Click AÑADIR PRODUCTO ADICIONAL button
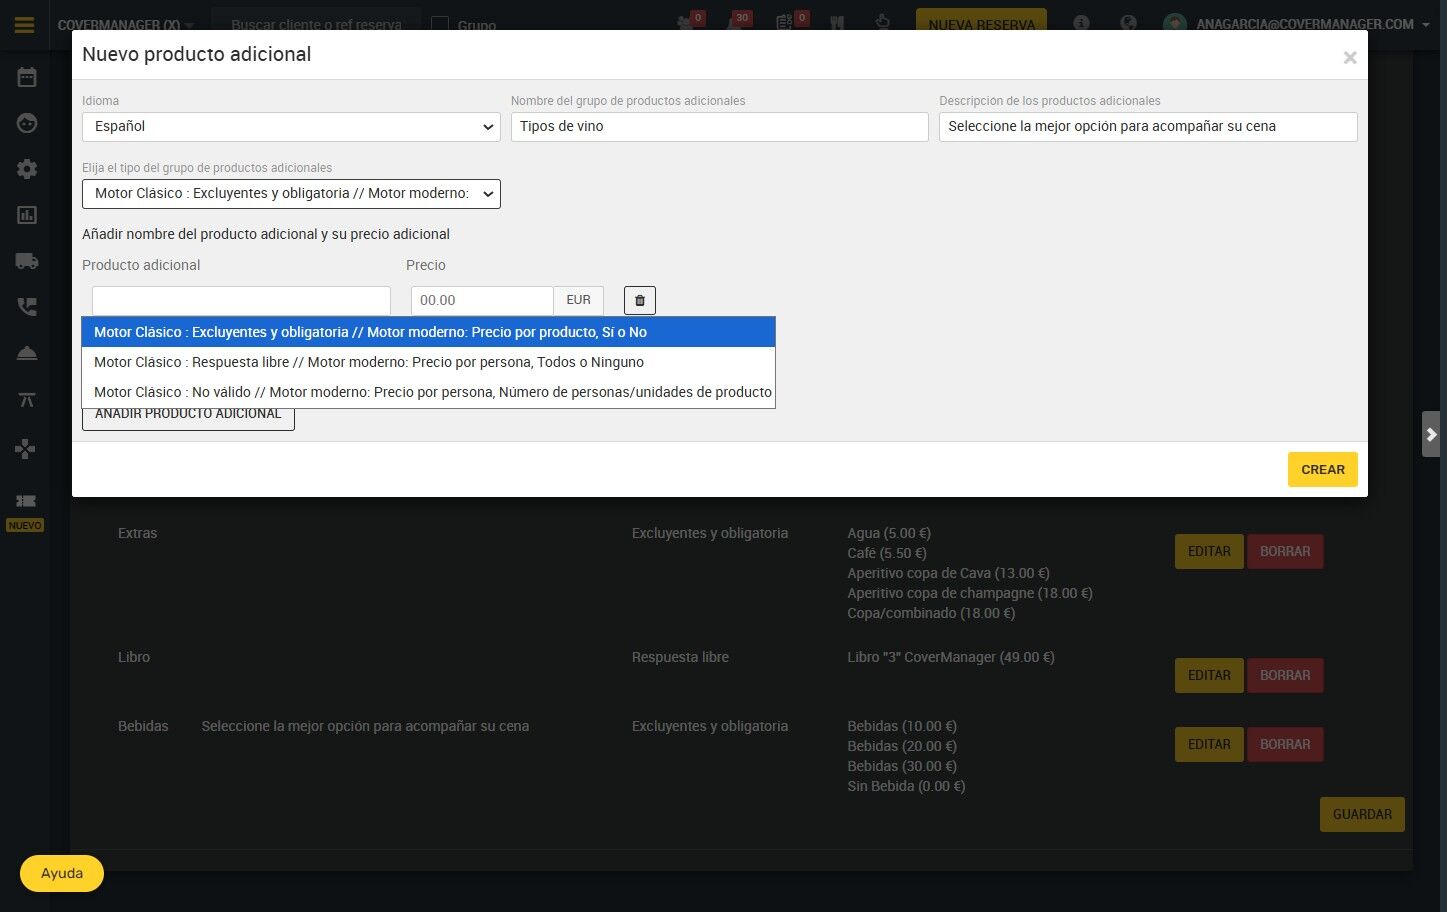 [188, 414]
